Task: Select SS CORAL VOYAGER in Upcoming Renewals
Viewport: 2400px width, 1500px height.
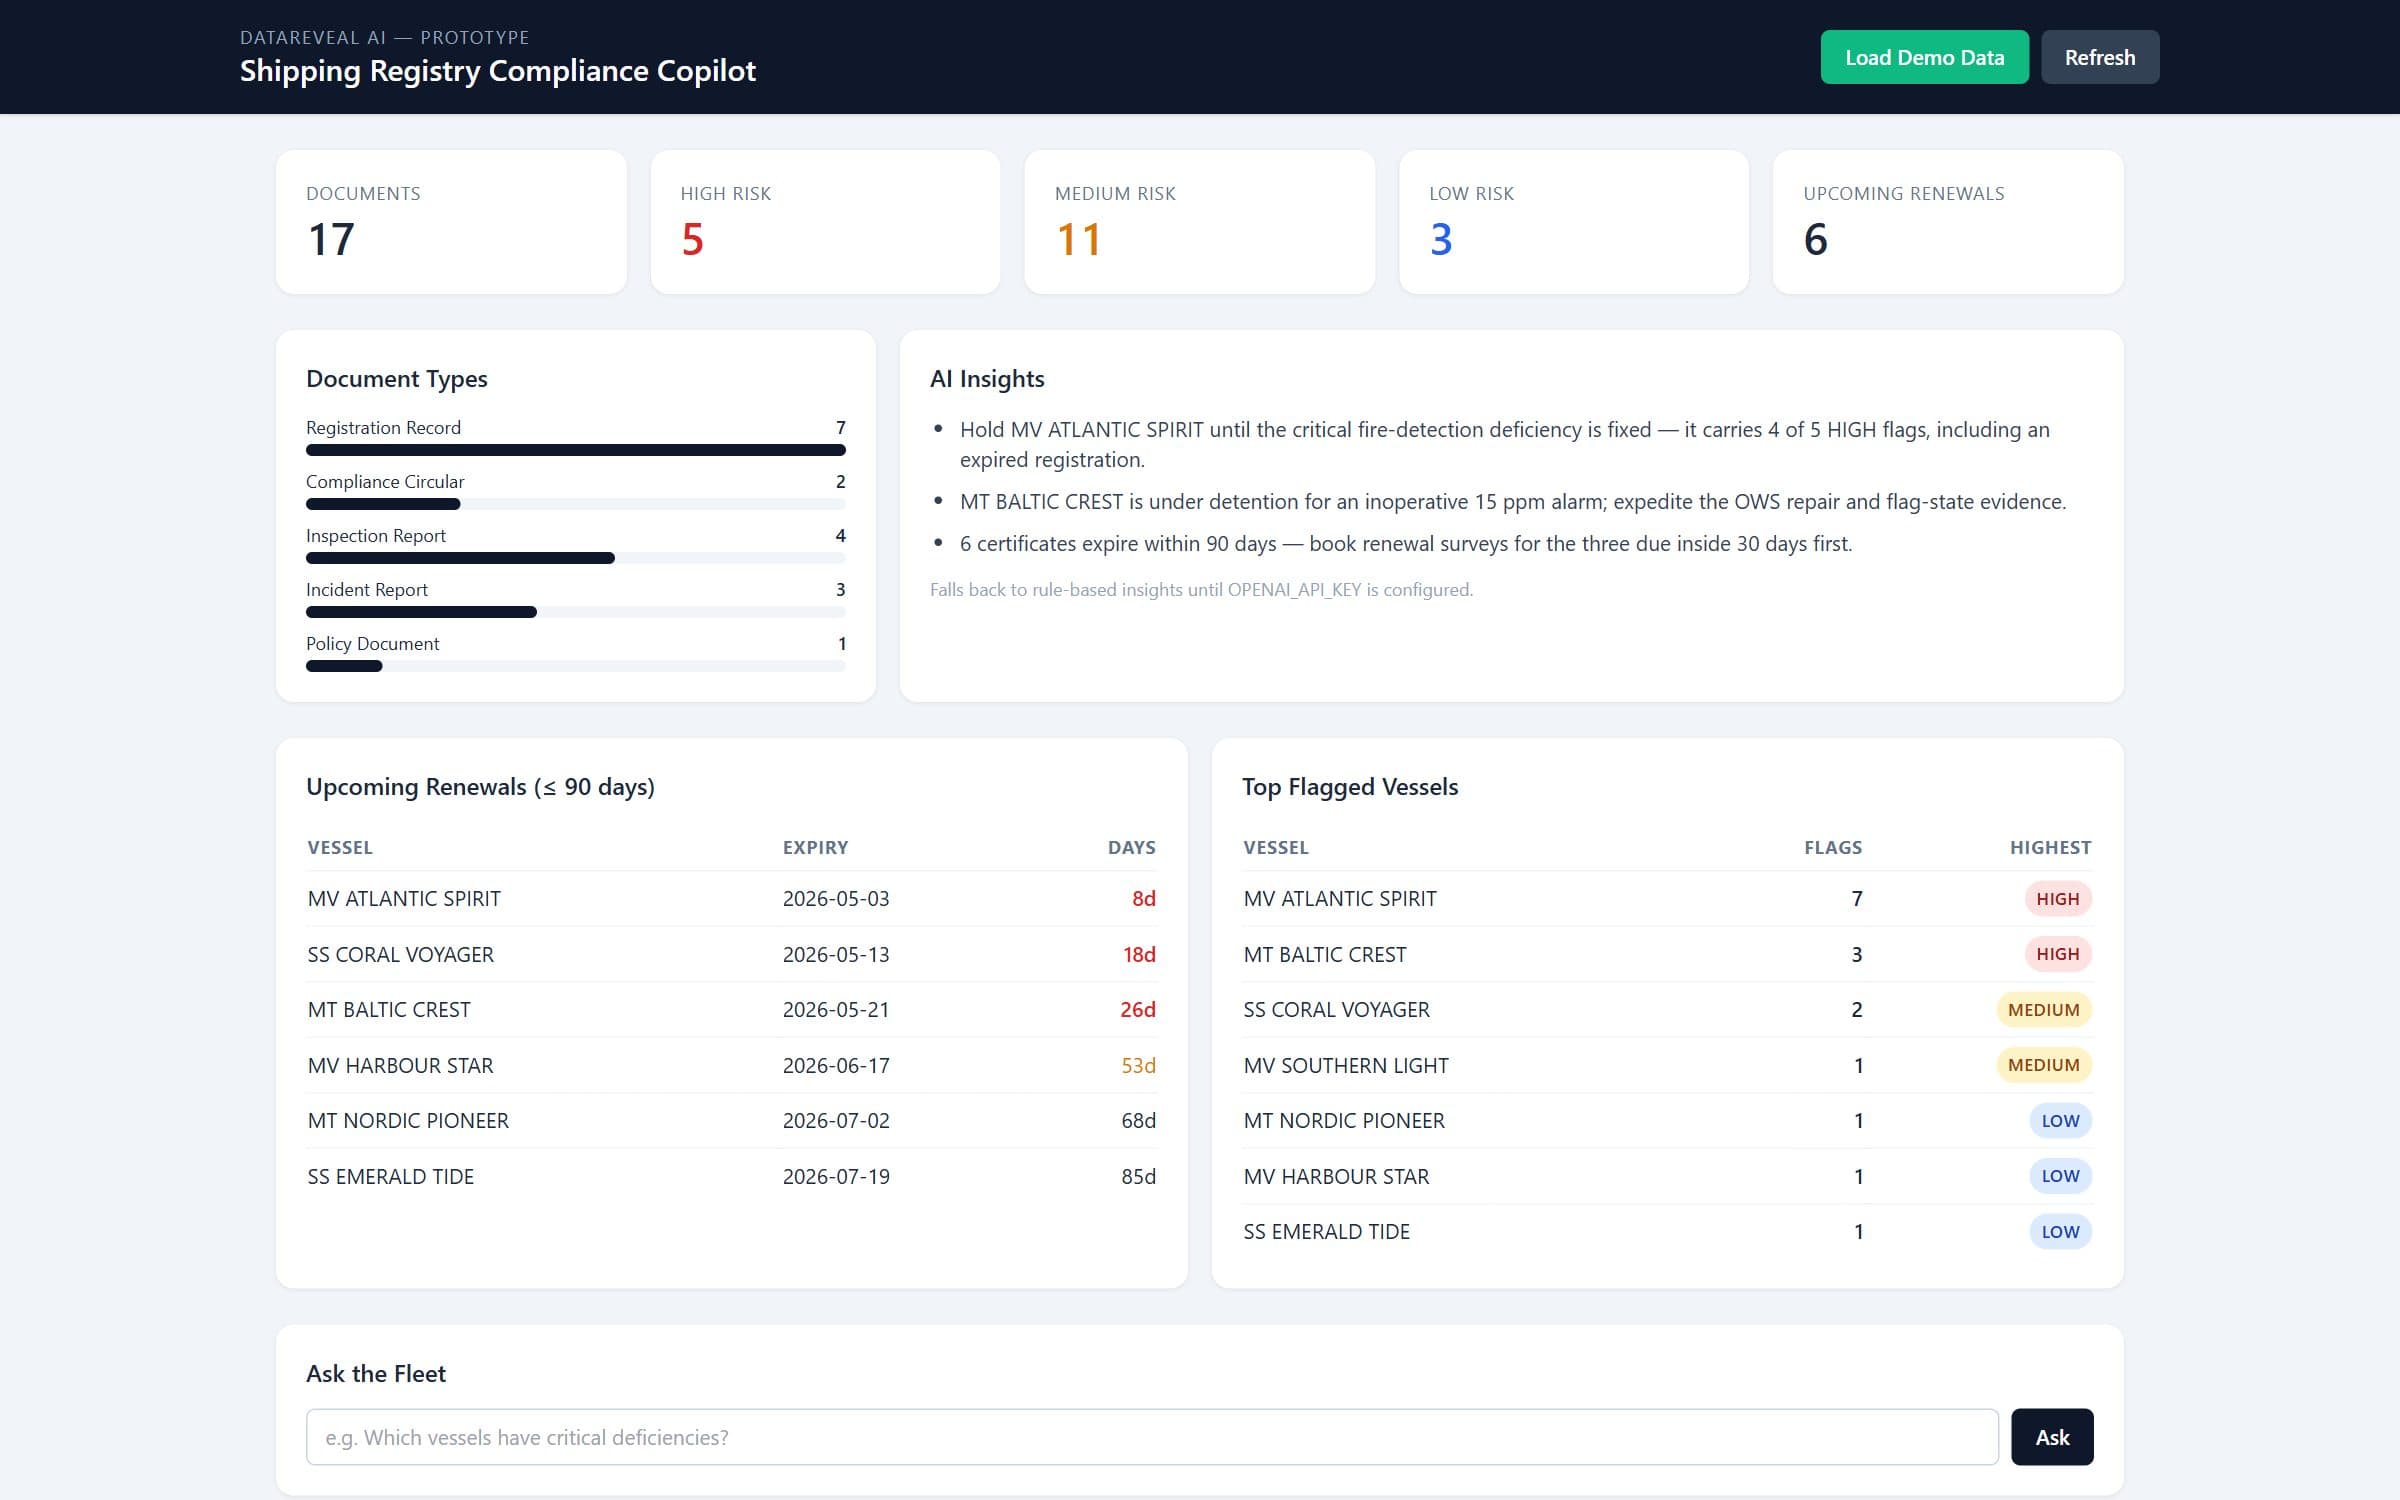Action: pyautogui.click(x=400, y=954)
